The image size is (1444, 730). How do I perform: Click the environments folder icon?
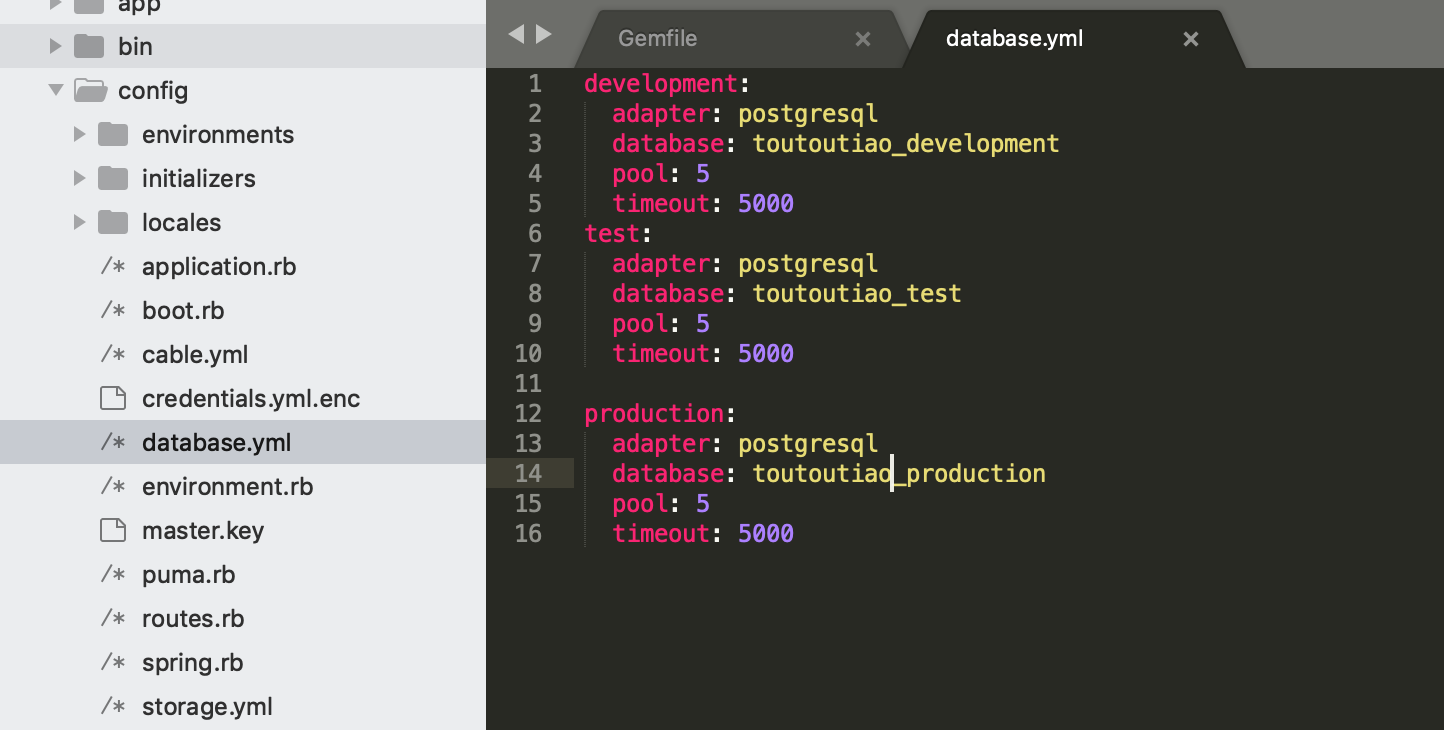pos(113,134)
